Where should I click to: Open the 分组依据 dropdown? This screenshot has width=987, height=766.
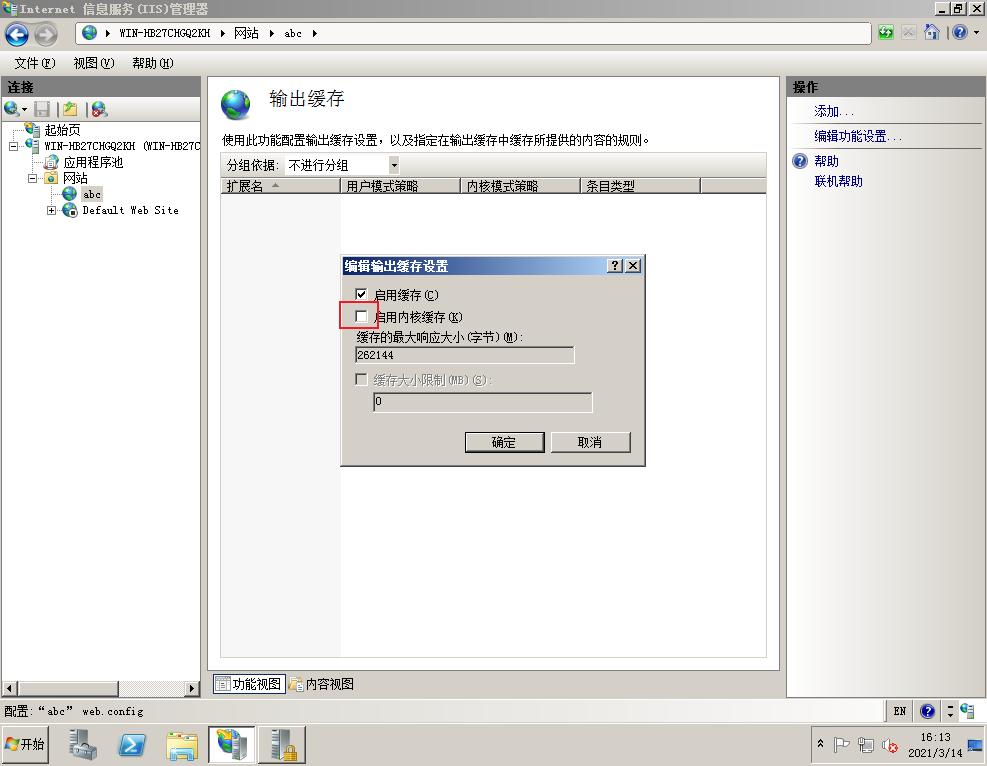[394, 164]
